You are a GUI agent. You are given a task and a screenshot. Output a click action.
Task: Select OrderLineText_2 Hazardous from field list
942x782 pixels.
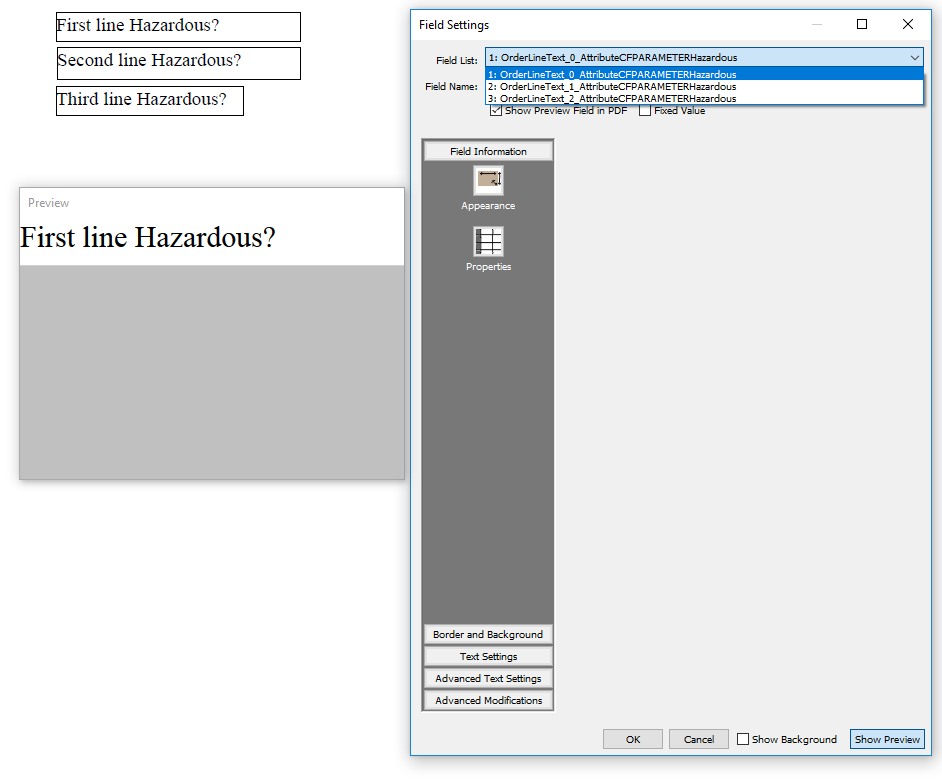pyautogui.click(x=618, y=99)
